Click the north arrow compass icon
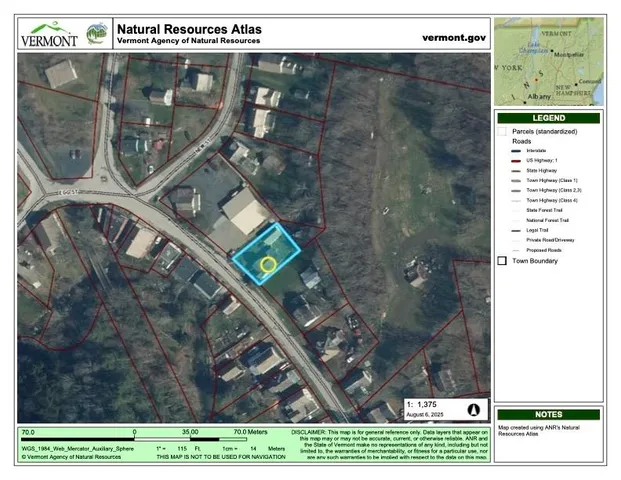This screenshot has width=621, height=480. 474,409
